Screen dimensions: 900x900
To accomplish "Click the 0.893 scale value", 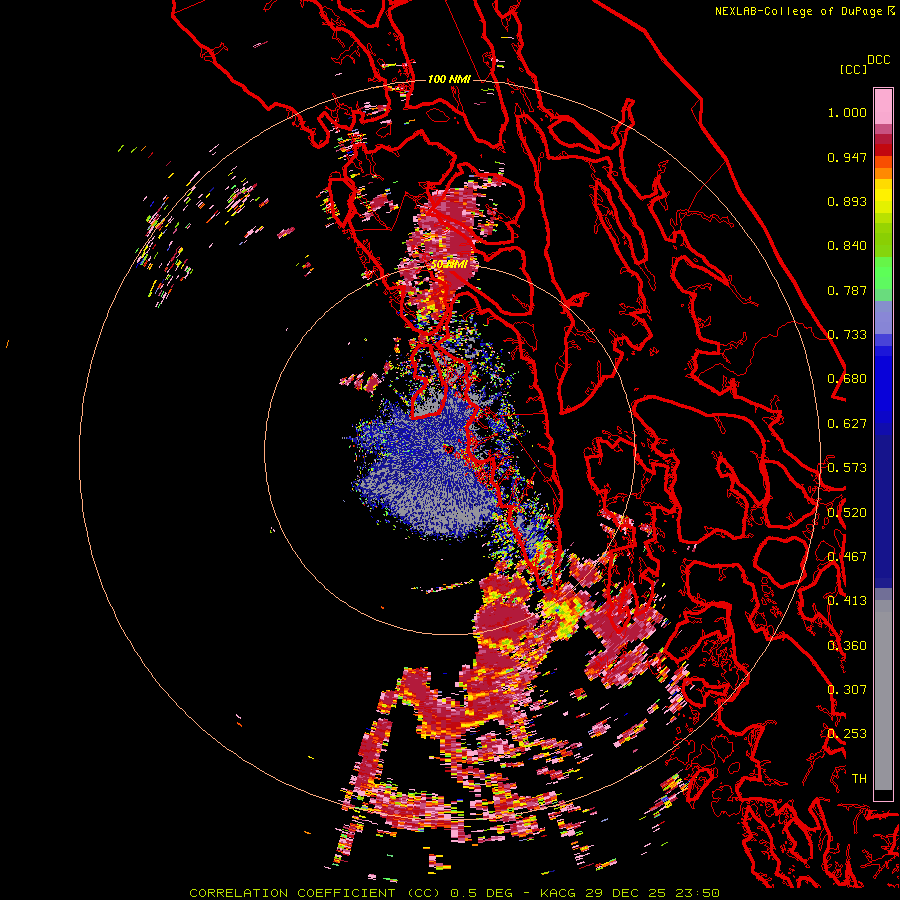I will tap(847, 201).
